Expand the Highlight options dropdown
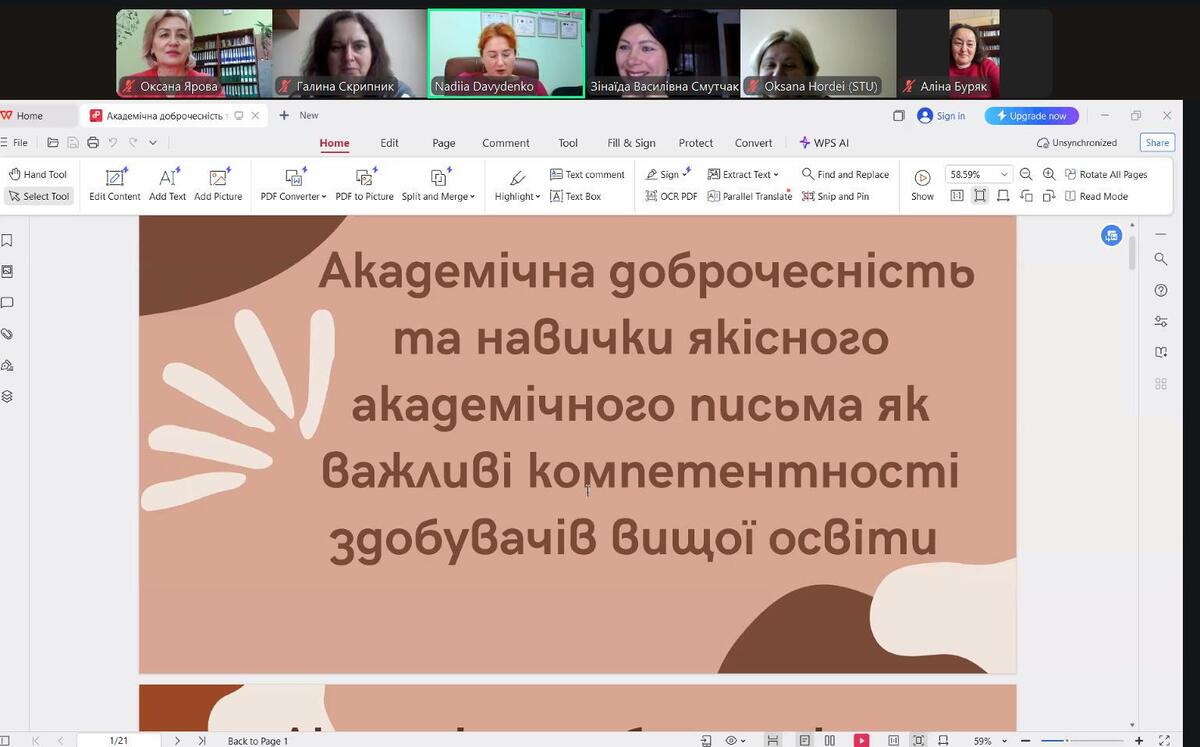The height and width of the screenshot is (747, 1200). pyautogui.click(x=517, y=196)
